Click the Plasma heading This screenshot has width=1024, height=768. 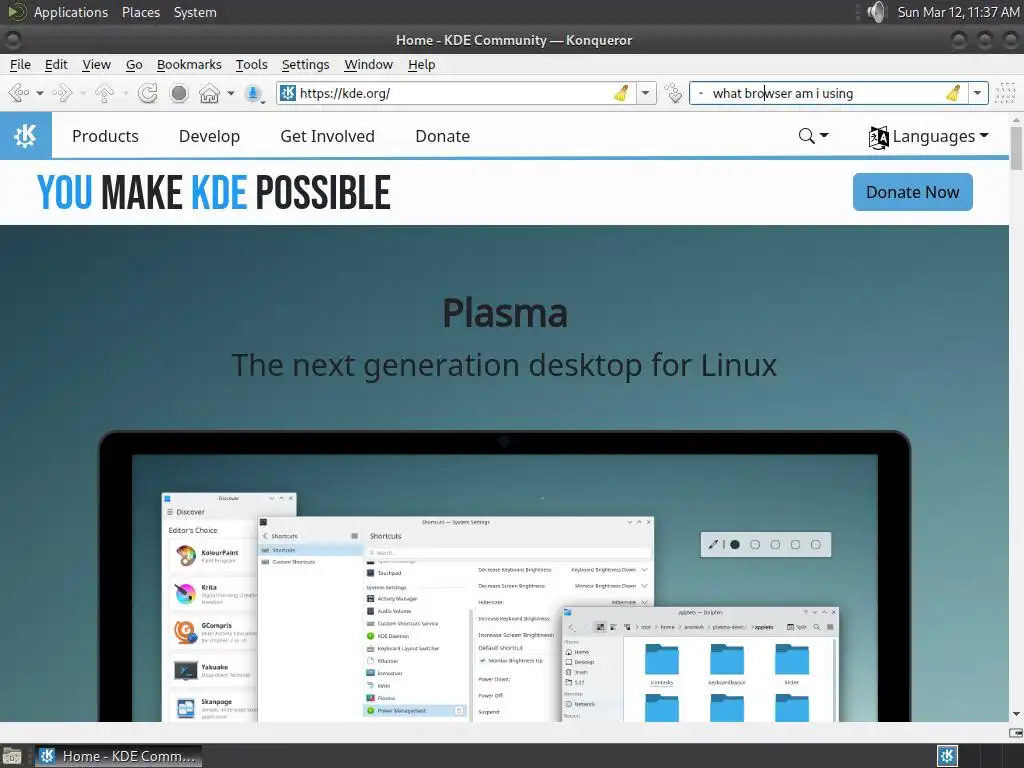(x=505, y=313)
